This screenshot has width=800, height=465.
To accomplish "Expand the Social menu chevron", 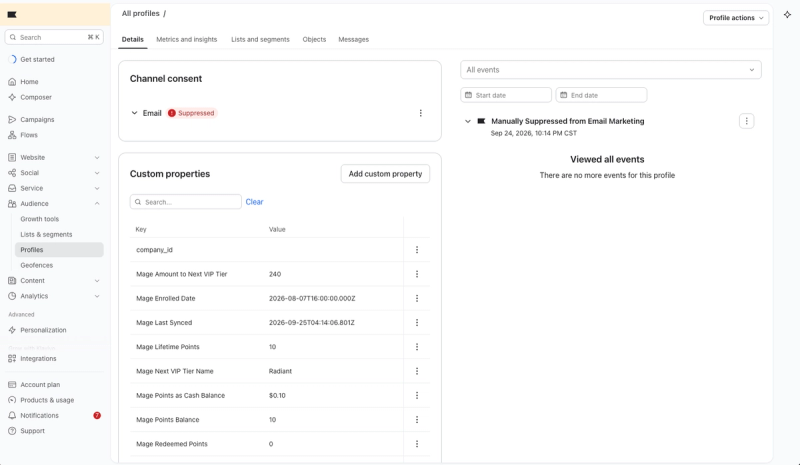I will (97, 173).
